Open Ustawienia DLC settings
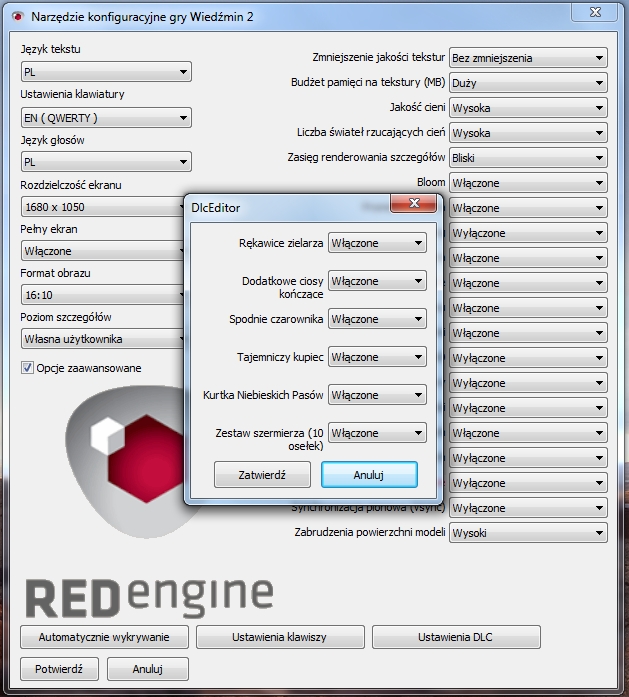This screenshot has width=629, height=697. pyautogui.click(x=456, y=637)
